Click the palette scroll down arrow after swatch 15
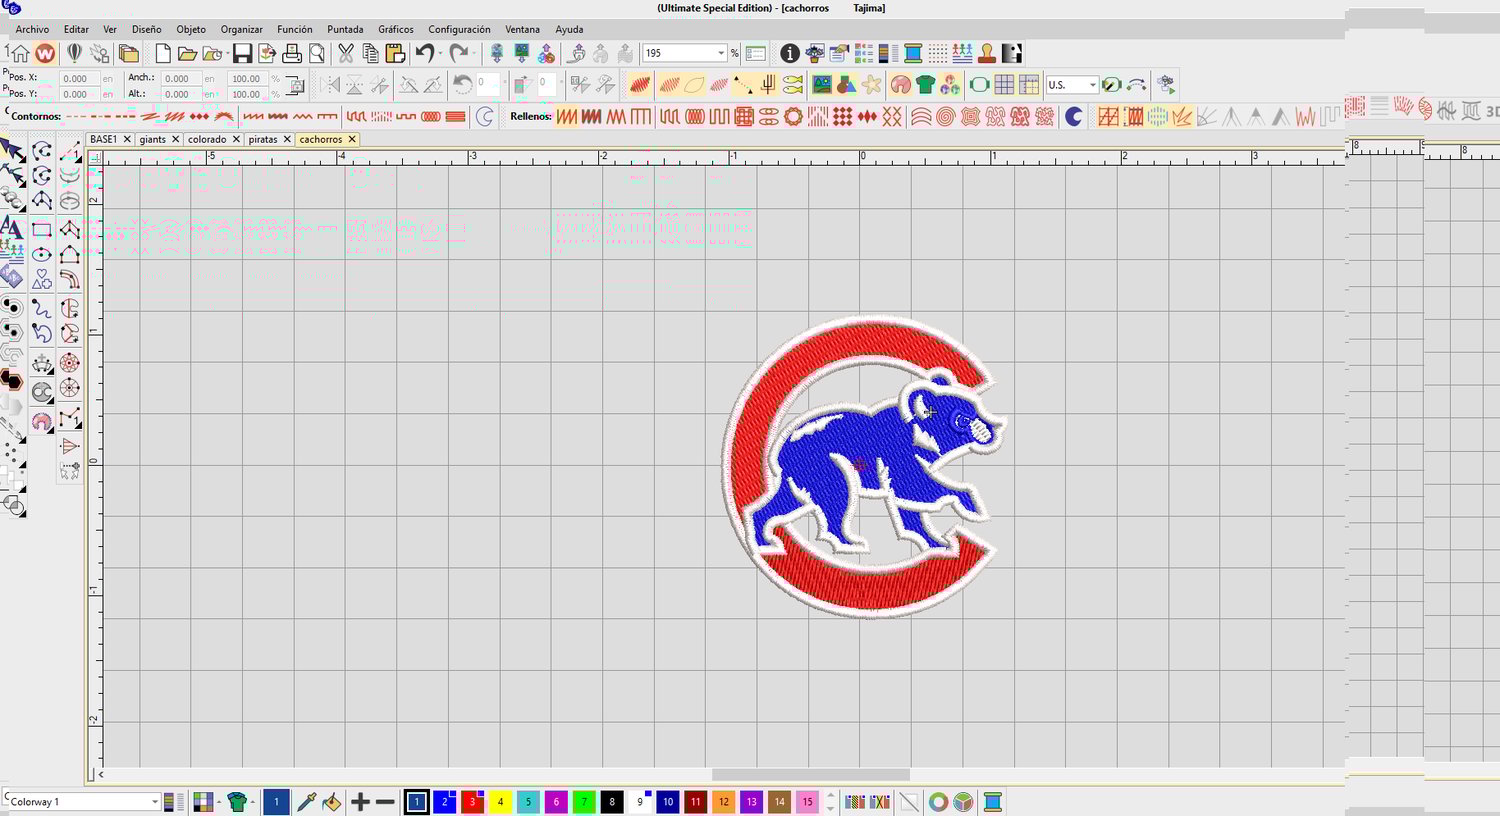1500x816 pixels. (830, 808)
